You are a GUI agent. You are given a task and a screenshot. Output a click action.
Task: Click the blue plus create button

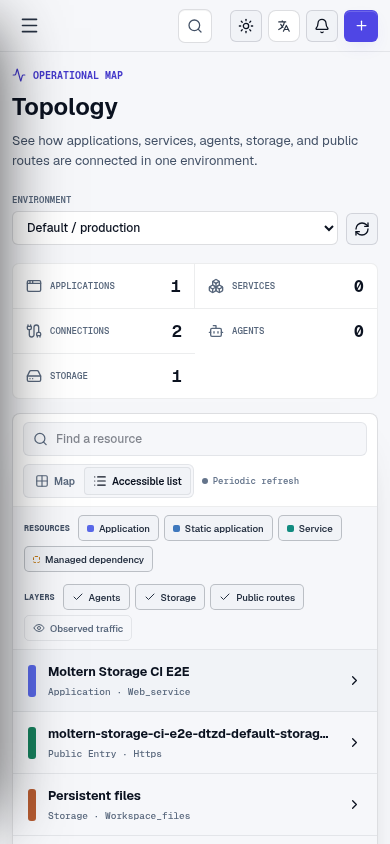(361, 26)
